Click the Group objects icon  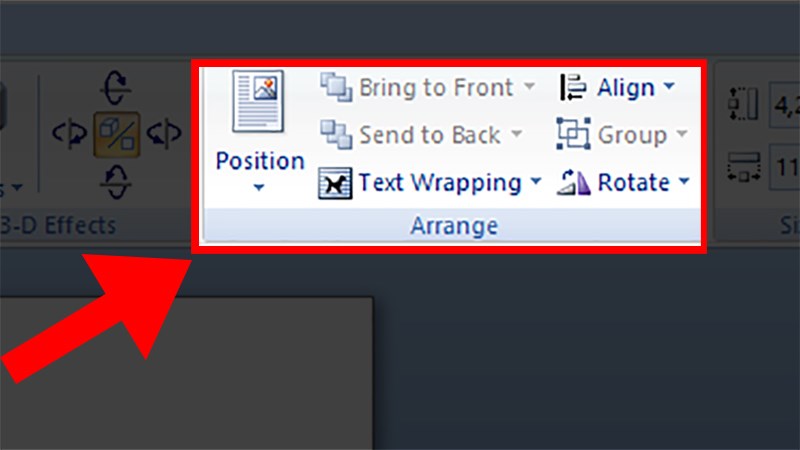pos(573,134)
